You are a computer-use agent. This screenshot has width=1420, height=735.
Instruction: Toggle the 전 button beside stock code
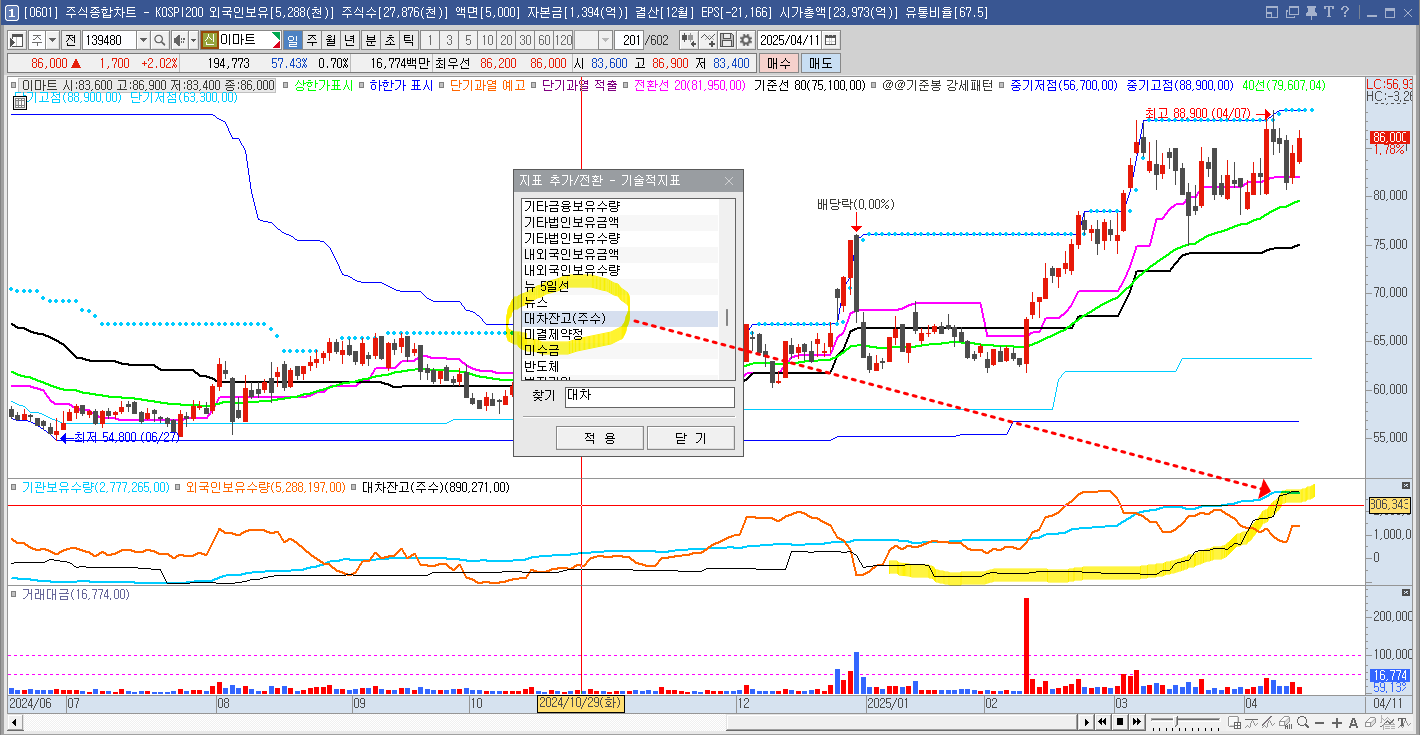click(x=70, y=40)
